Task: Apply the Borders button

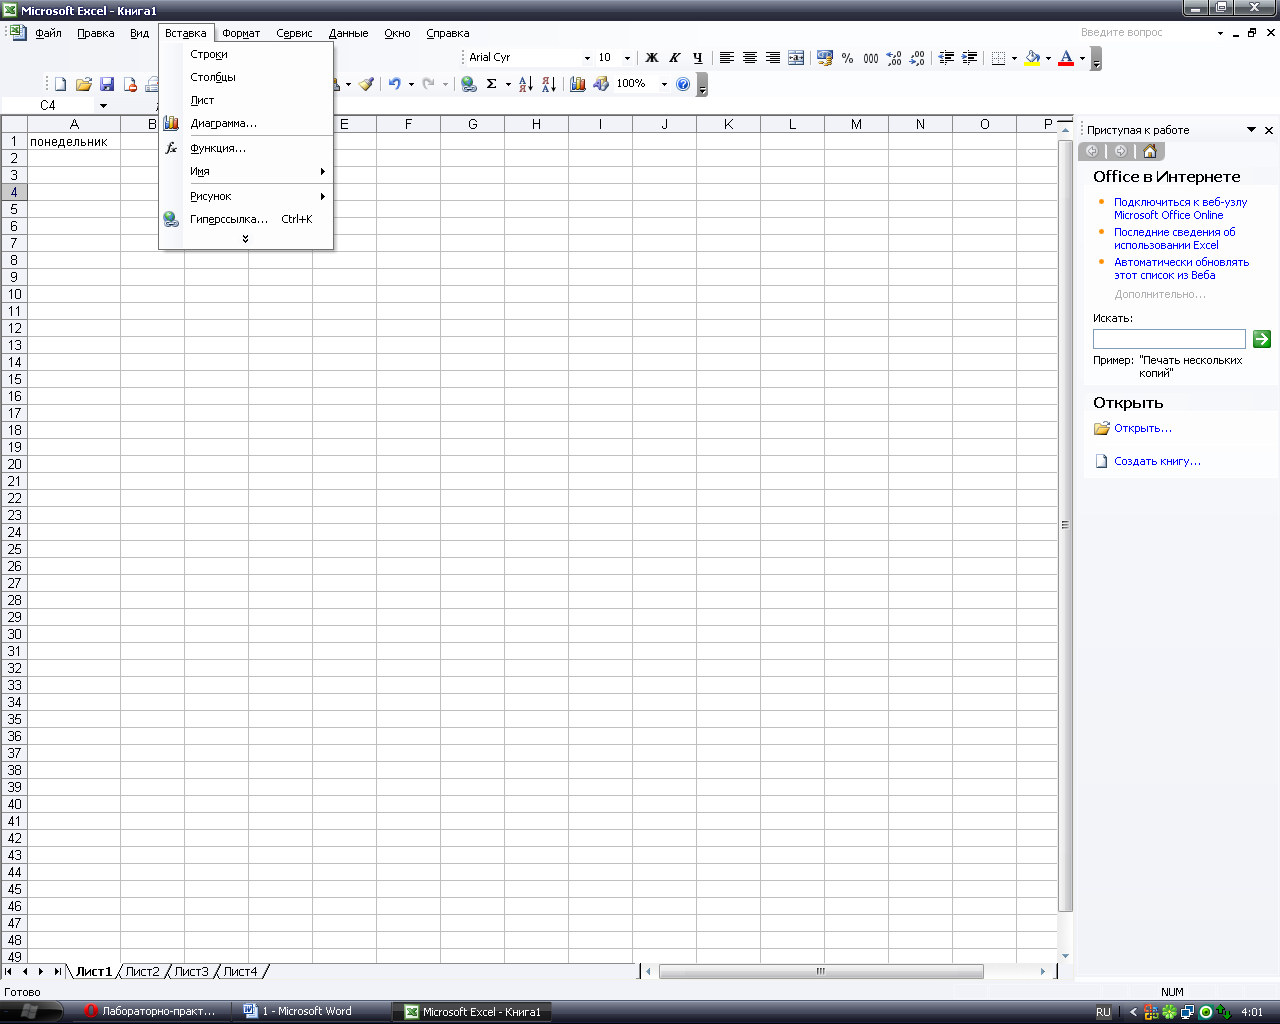Action: click(998, 58)
